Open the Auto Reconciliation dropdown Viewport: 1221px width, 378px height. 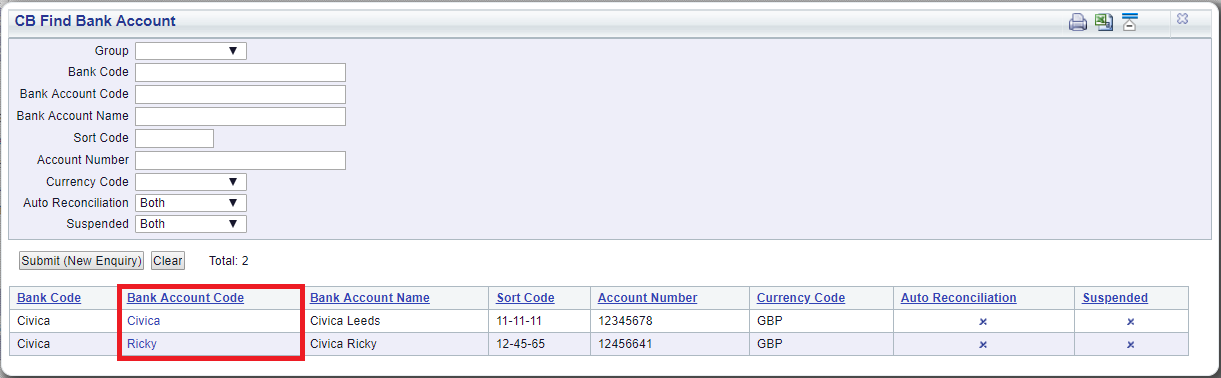click(191, 203)
